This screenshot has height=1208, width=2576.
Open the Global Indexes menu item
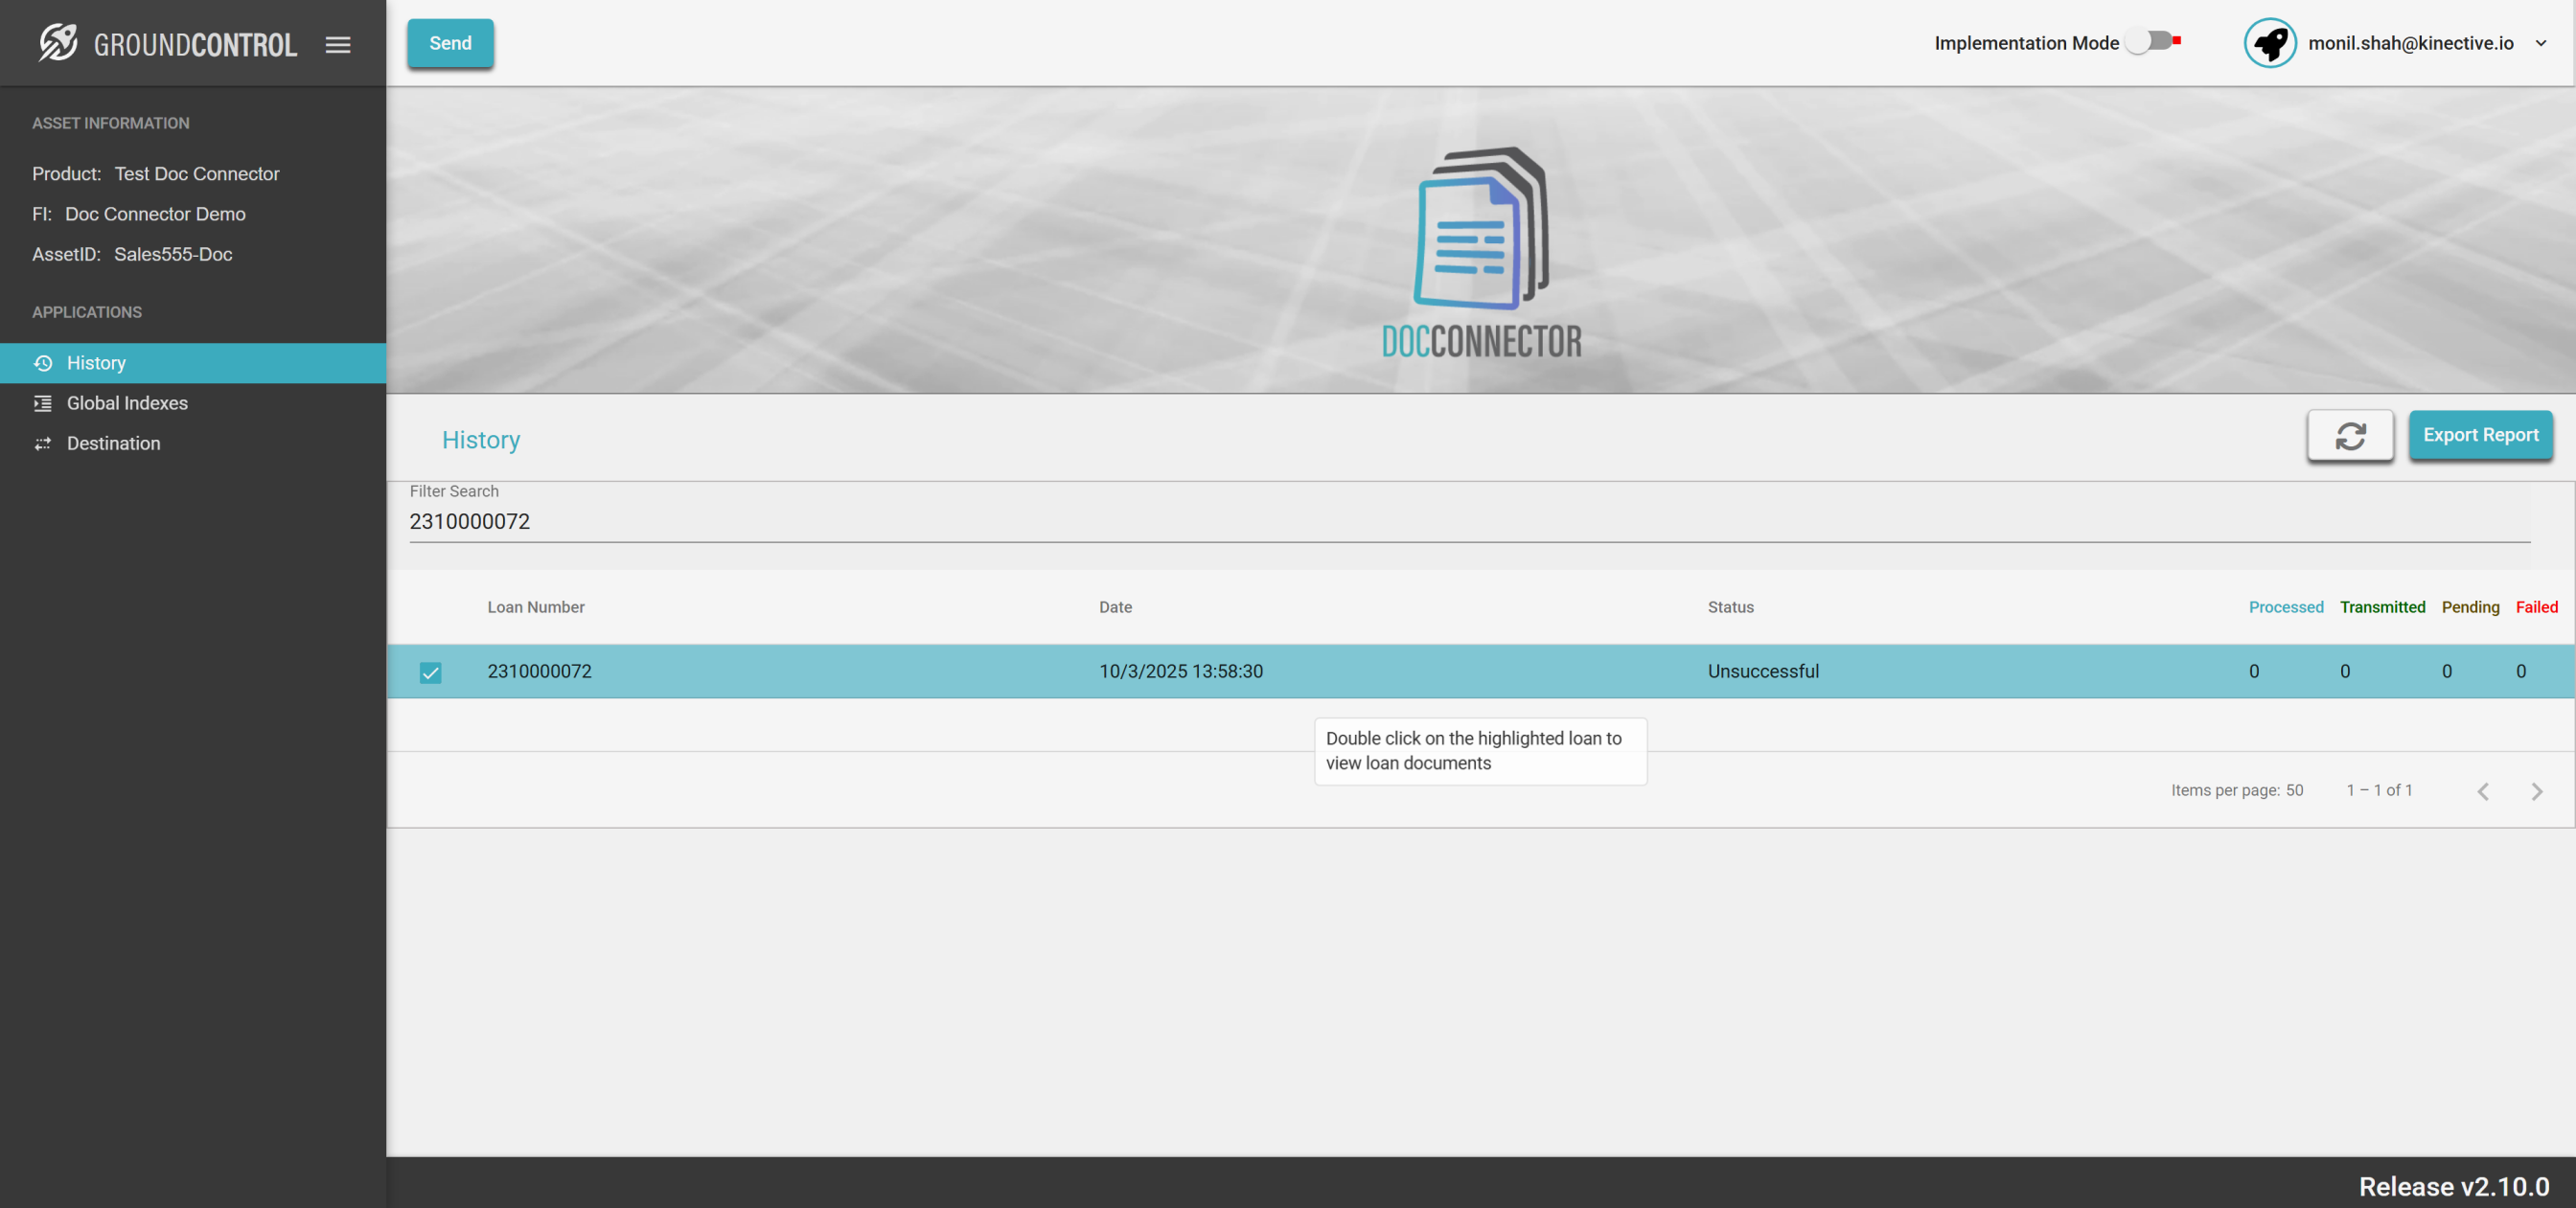[x=127, y=403]
